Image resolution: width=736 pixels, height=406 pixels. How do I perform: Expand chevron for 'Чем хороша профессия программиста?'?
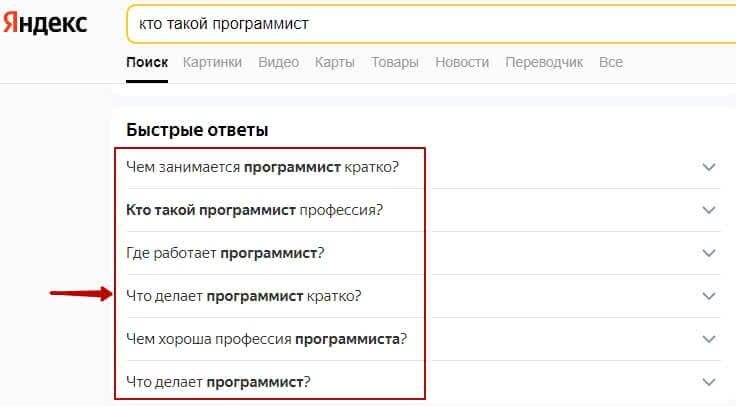[709, 339]
